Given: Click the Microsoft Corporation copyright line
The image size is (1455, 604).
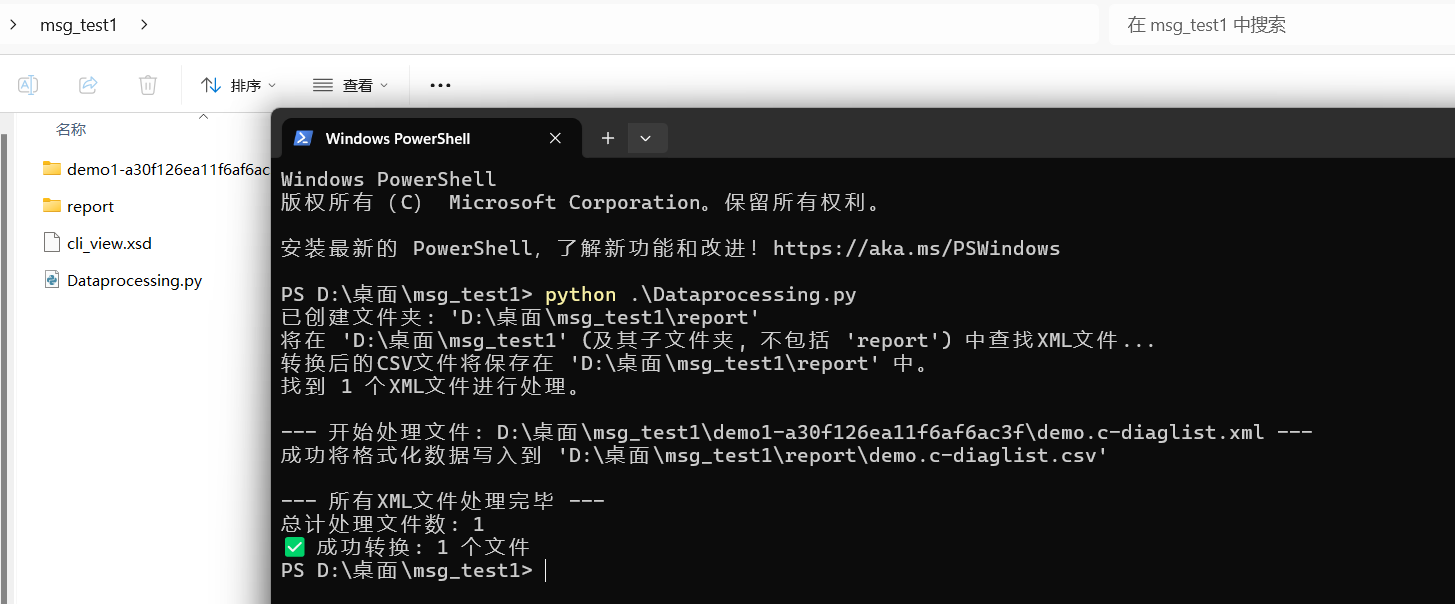Looking at the screenshot, I should [580, 203].
